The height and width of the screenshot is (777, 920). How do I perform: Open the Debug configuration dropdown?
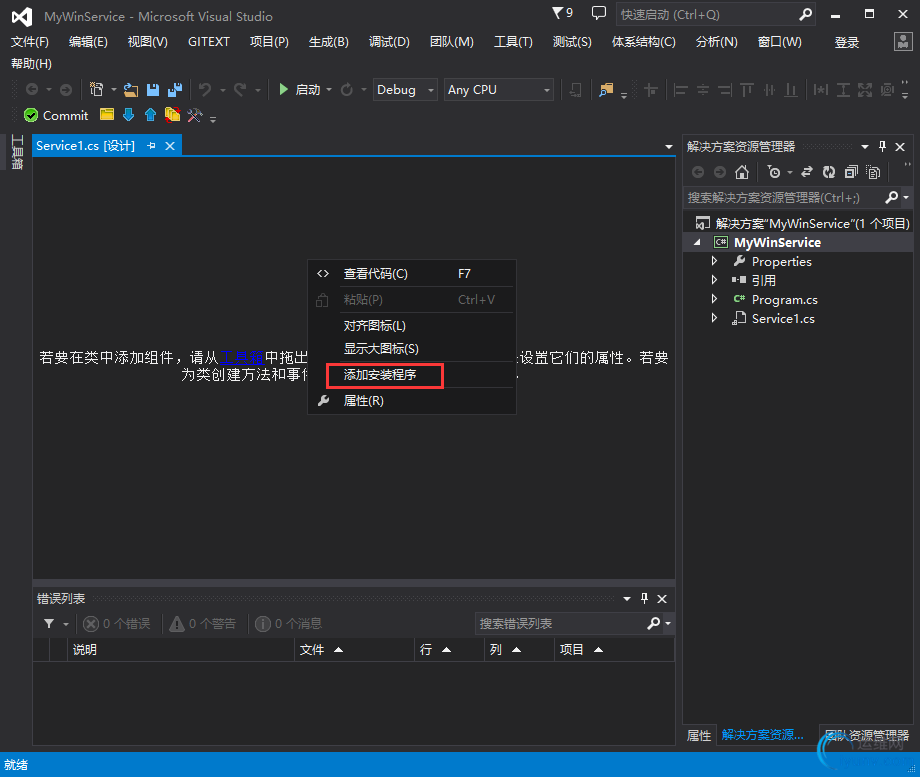(x=405, y=90)
